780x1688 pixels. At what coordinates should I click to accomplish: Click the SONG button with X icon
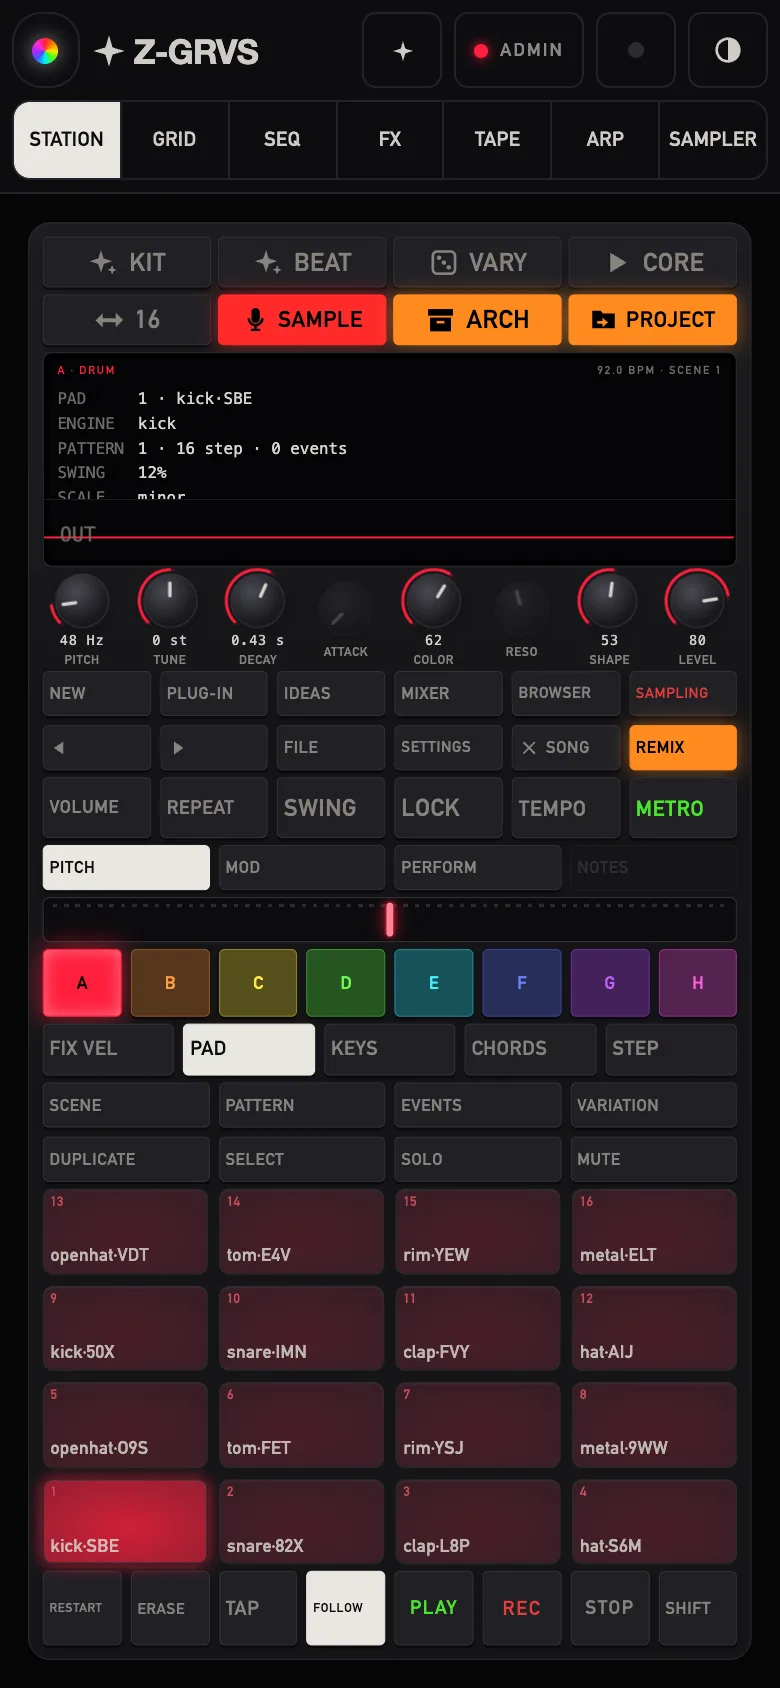(566, 747)
